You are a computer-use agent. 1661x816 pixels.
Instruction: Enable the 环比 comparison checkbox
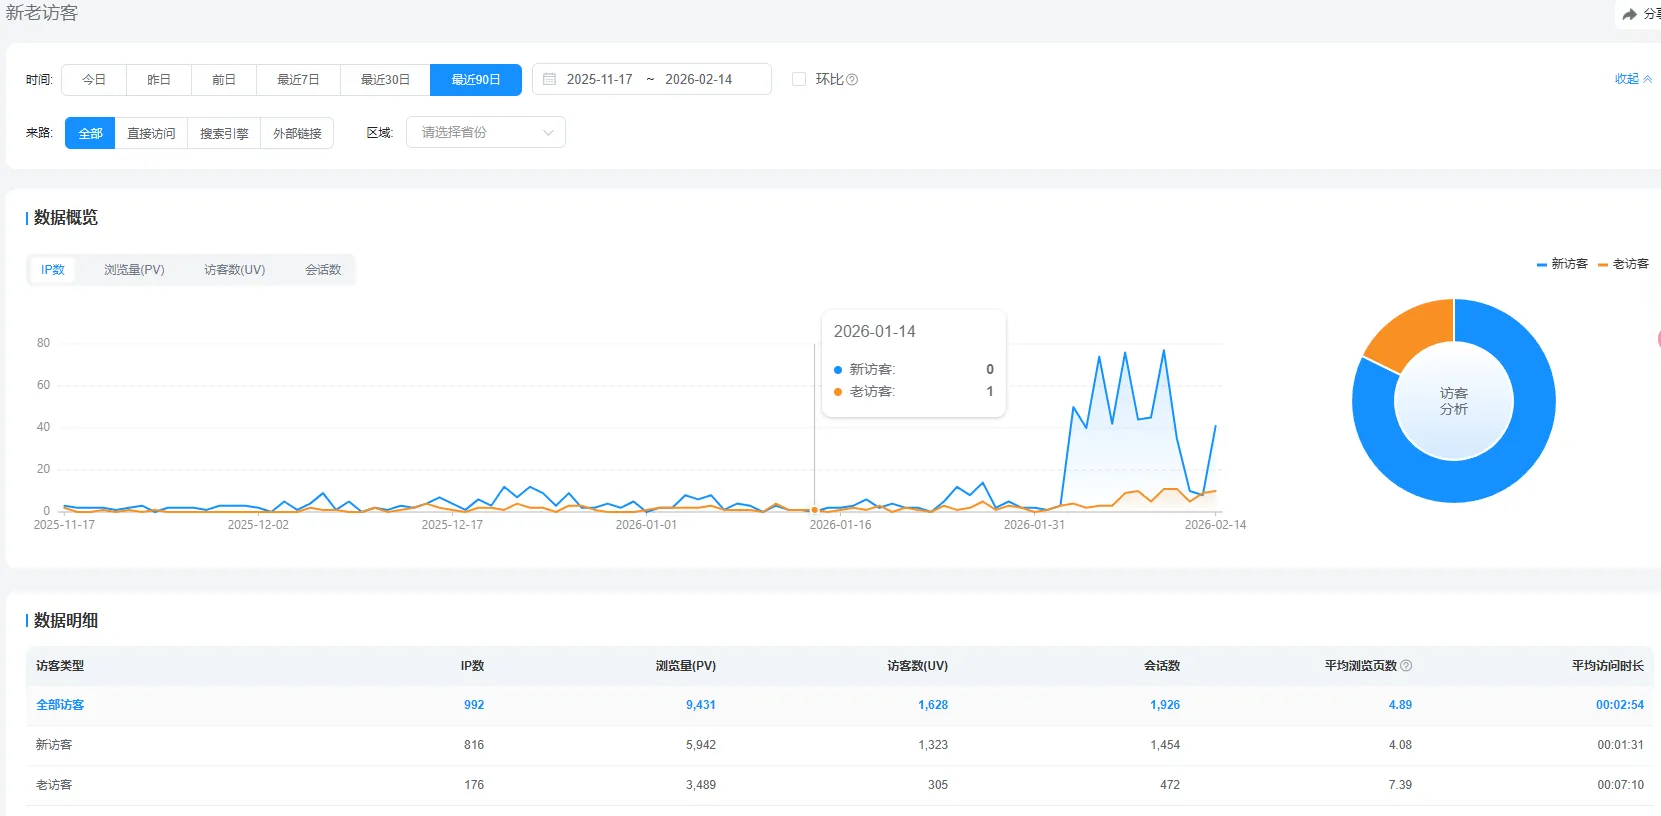tap(799, 79)
